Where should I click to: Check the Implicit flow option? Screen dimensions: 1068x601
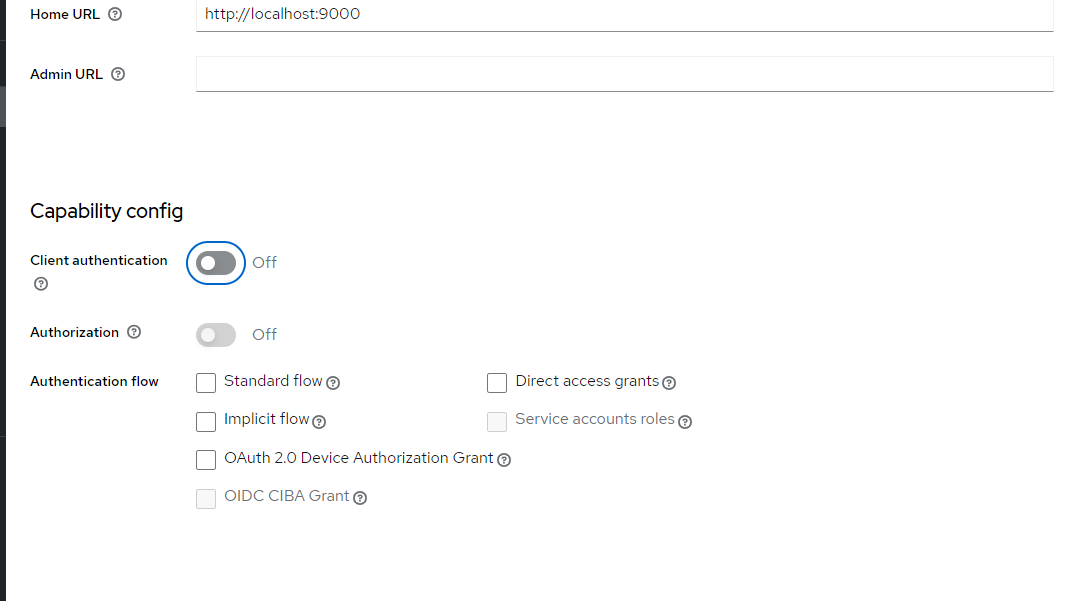pyautogui.click(x=205, y=421)
